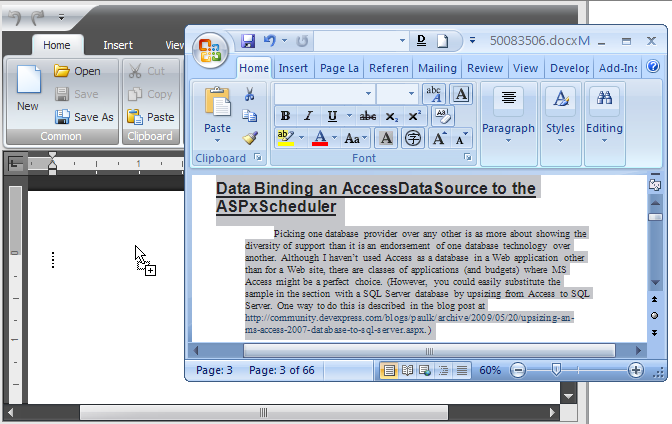Apply yellow text highlight color

(x=285, y=138)
